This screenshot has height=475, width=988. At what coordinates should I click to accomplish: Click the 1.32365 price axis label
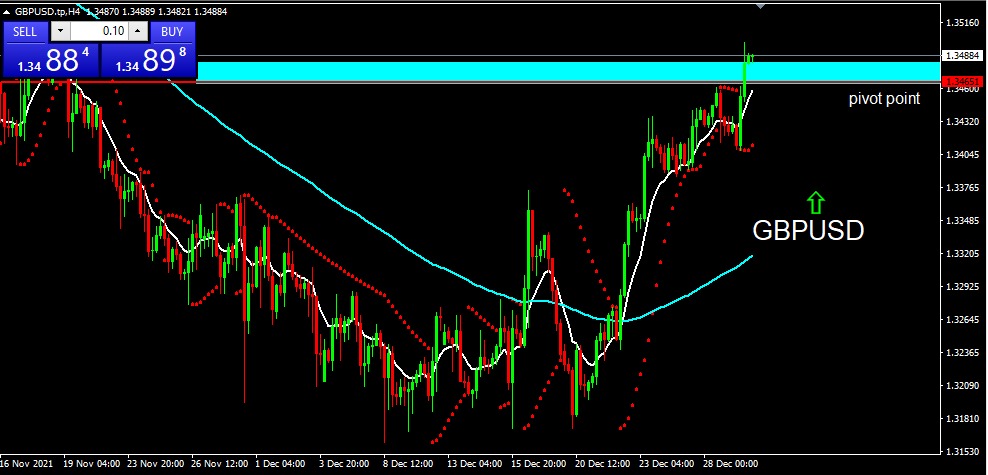[x=962, y=353]
